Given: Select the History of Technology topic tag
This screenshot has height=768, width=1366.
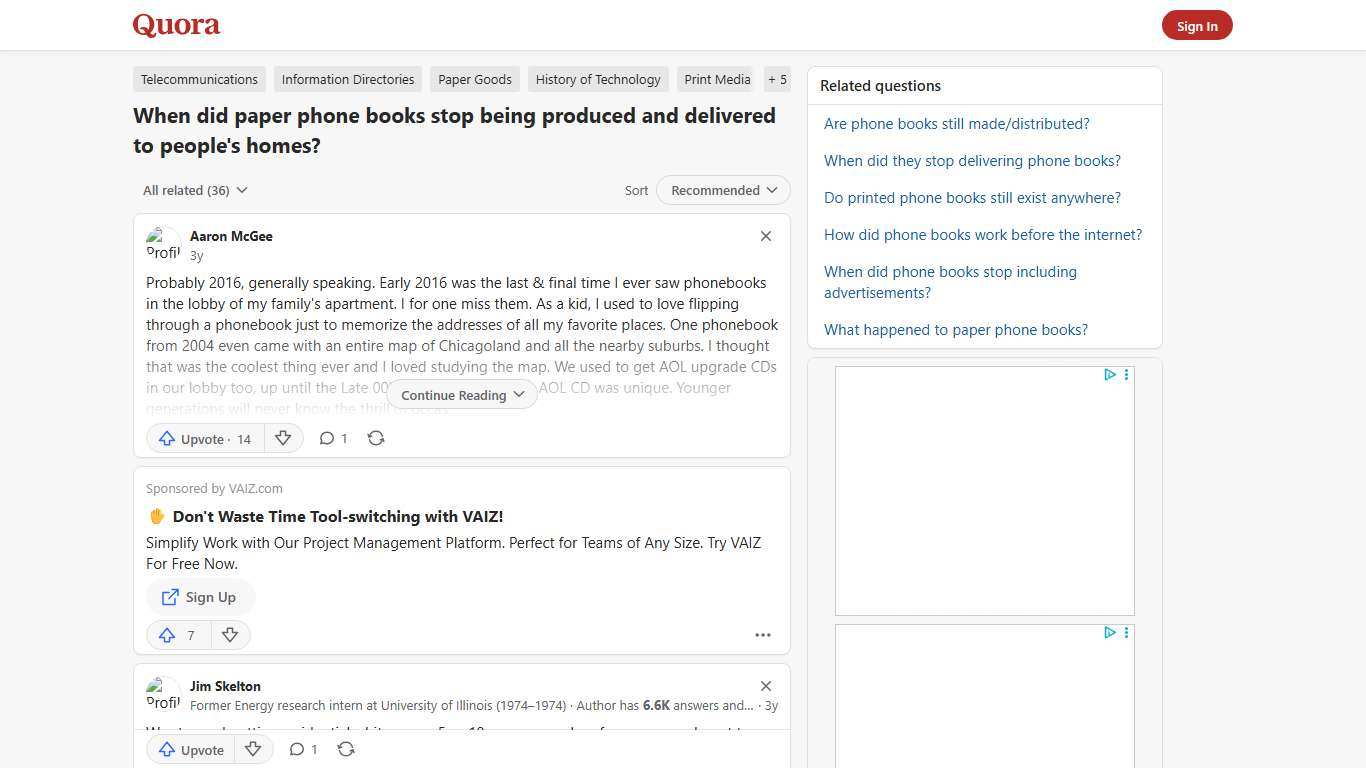Looking at the screenshot, I should coord(598,79).
